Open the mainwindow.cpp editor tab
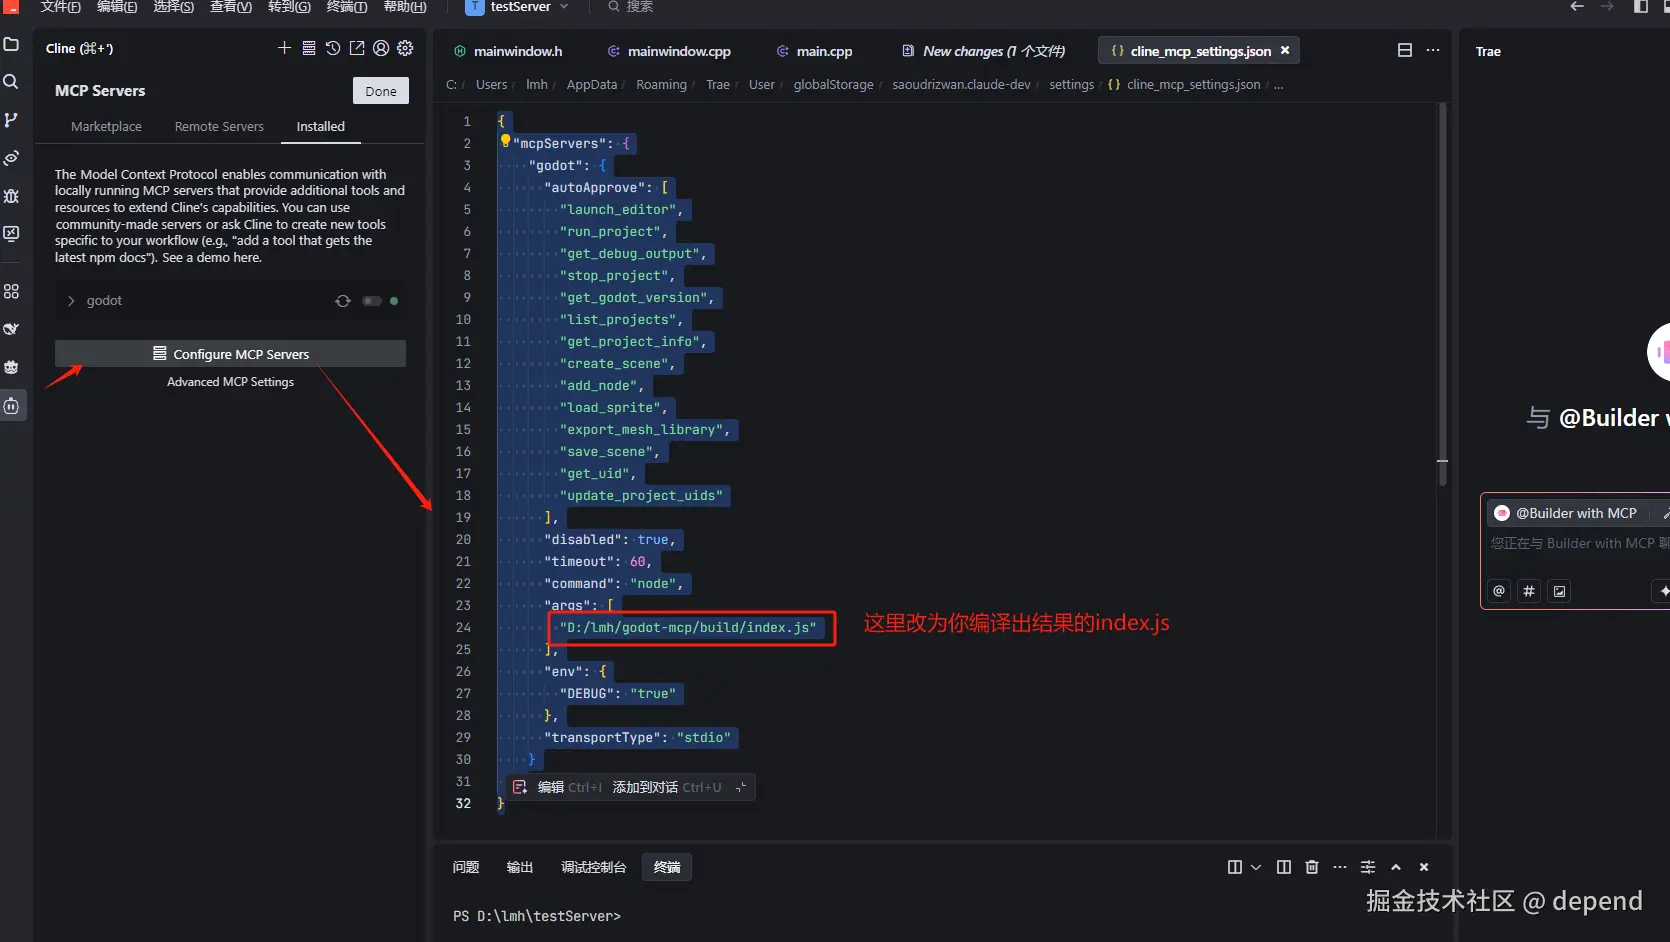This screenshot has width=1670, height=942. pos(669,51)
